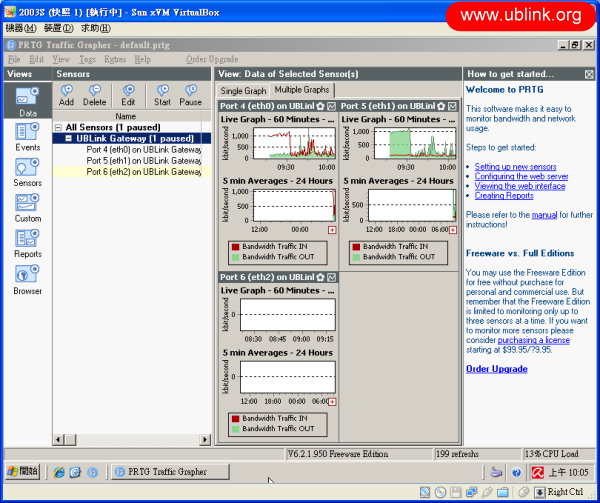Click the PRTG quick launch icon
The image size is (600, 503).
pyautogui.click(x=93, y=472)
